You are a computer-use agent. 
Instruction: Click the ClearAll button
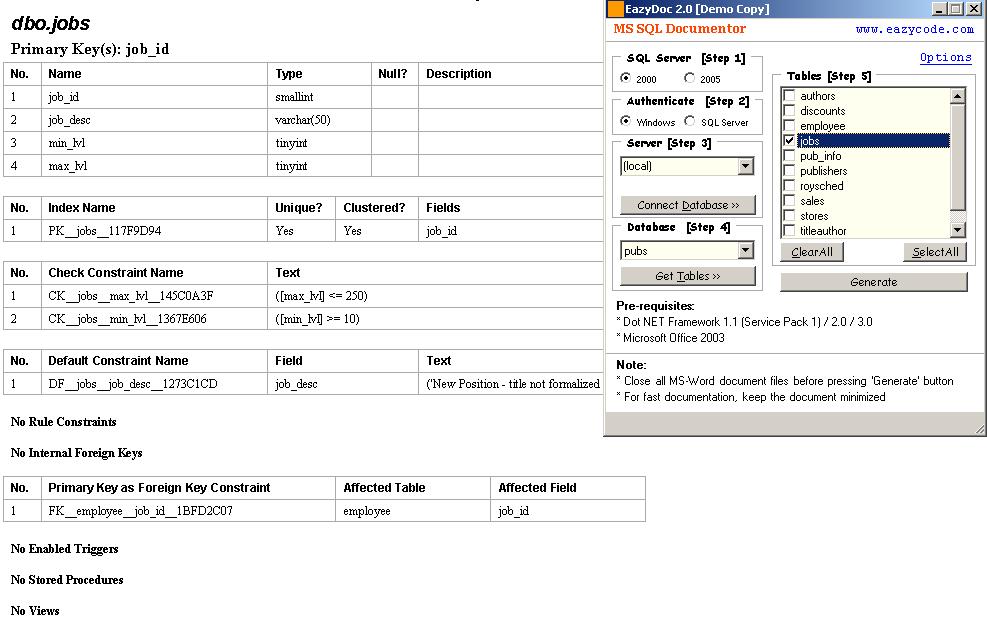point(812,252)
